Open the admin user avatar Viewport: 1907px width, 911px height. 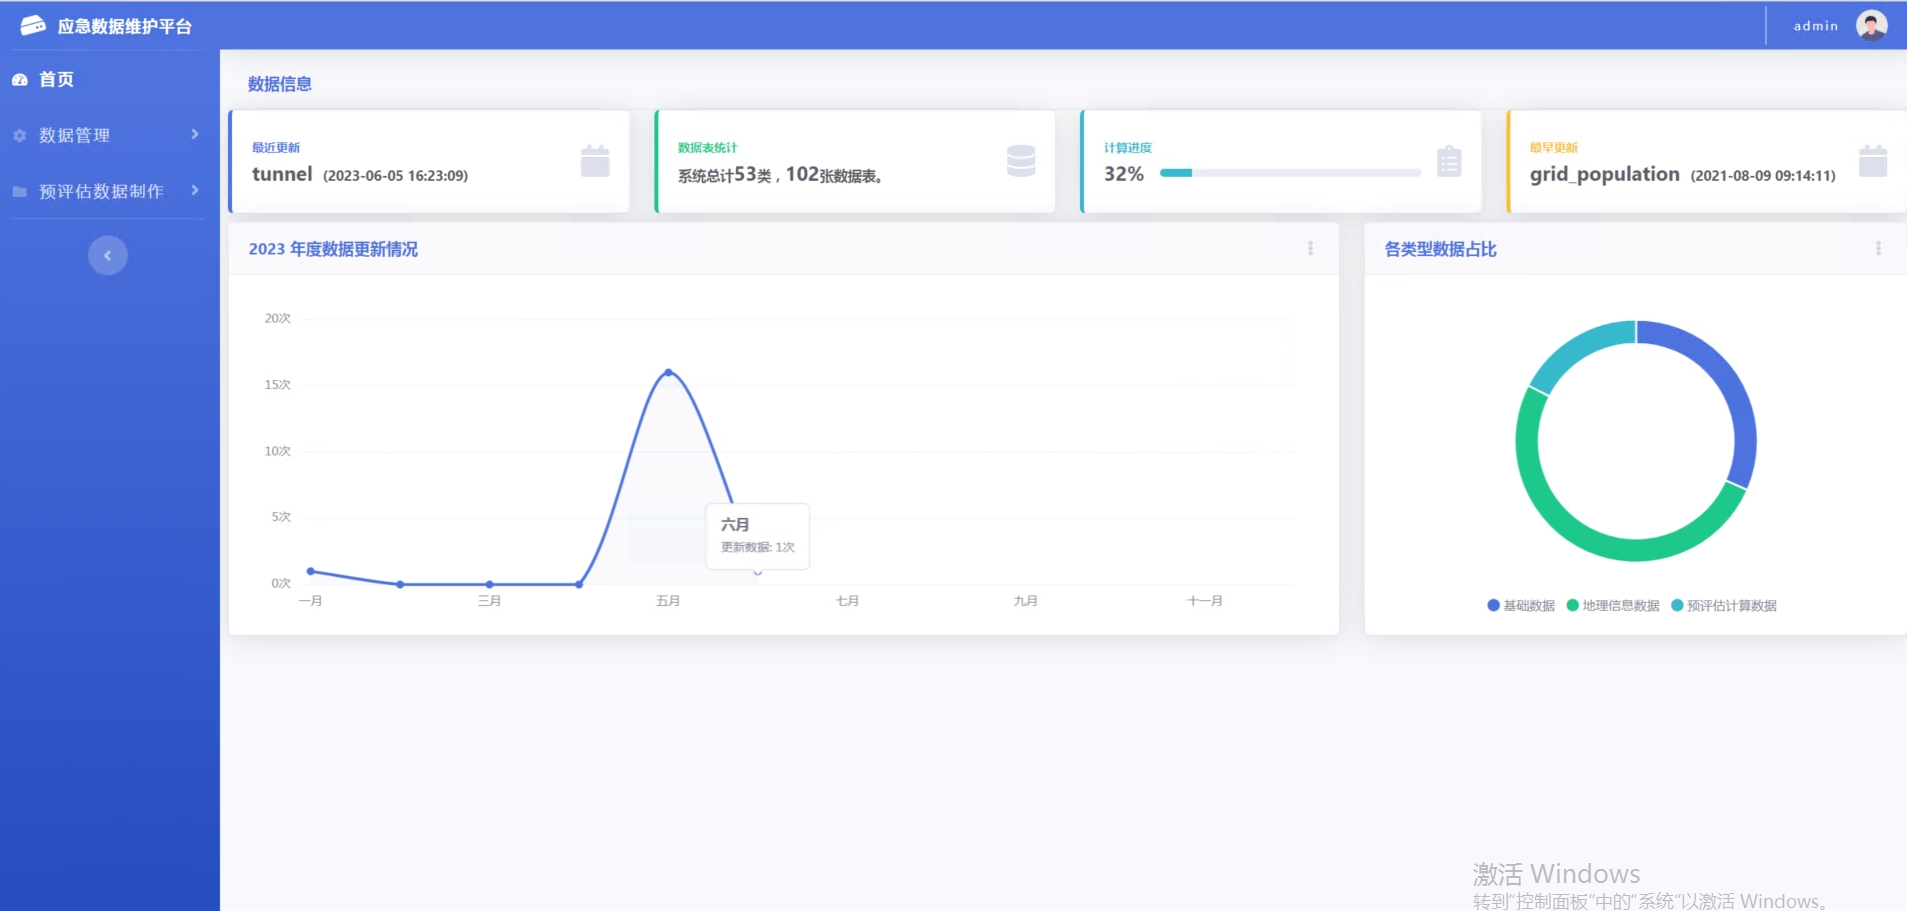1871,26
